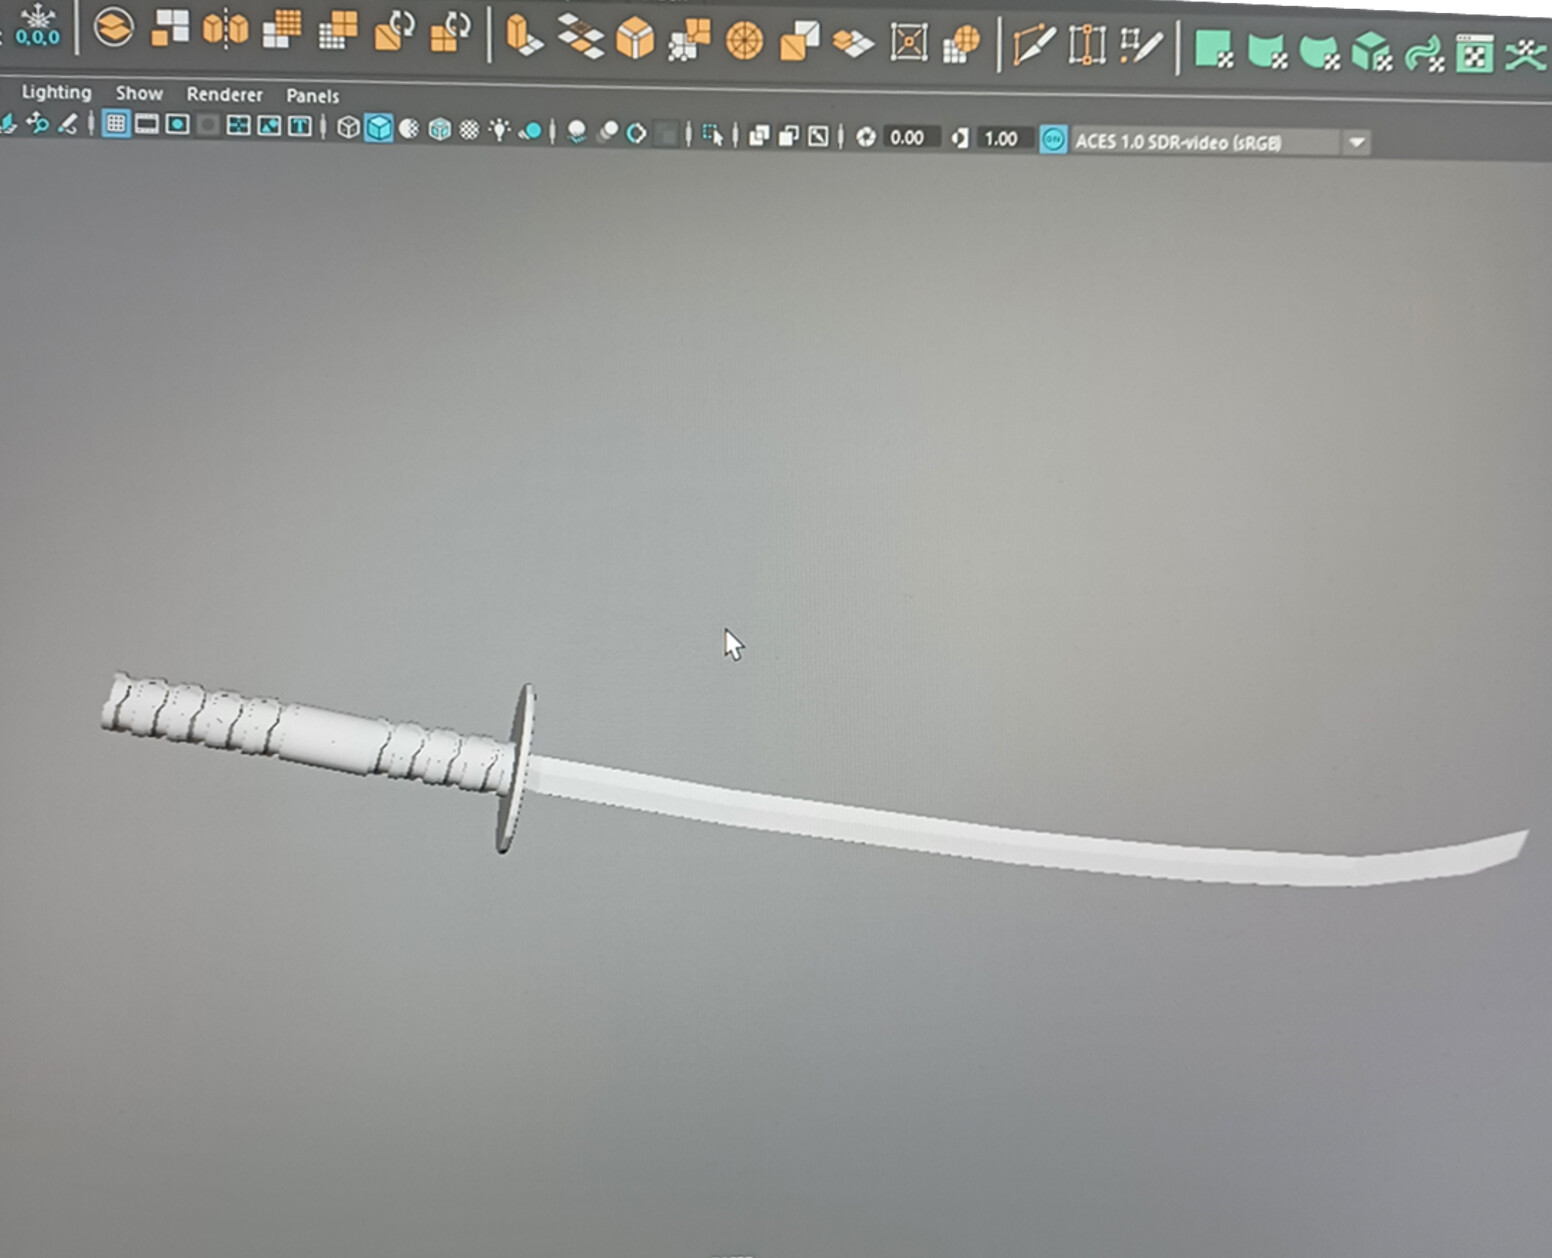Click the resolution gate icon
The width and height of the screenshot is (1552, 1258).
(x=177, y=126)
